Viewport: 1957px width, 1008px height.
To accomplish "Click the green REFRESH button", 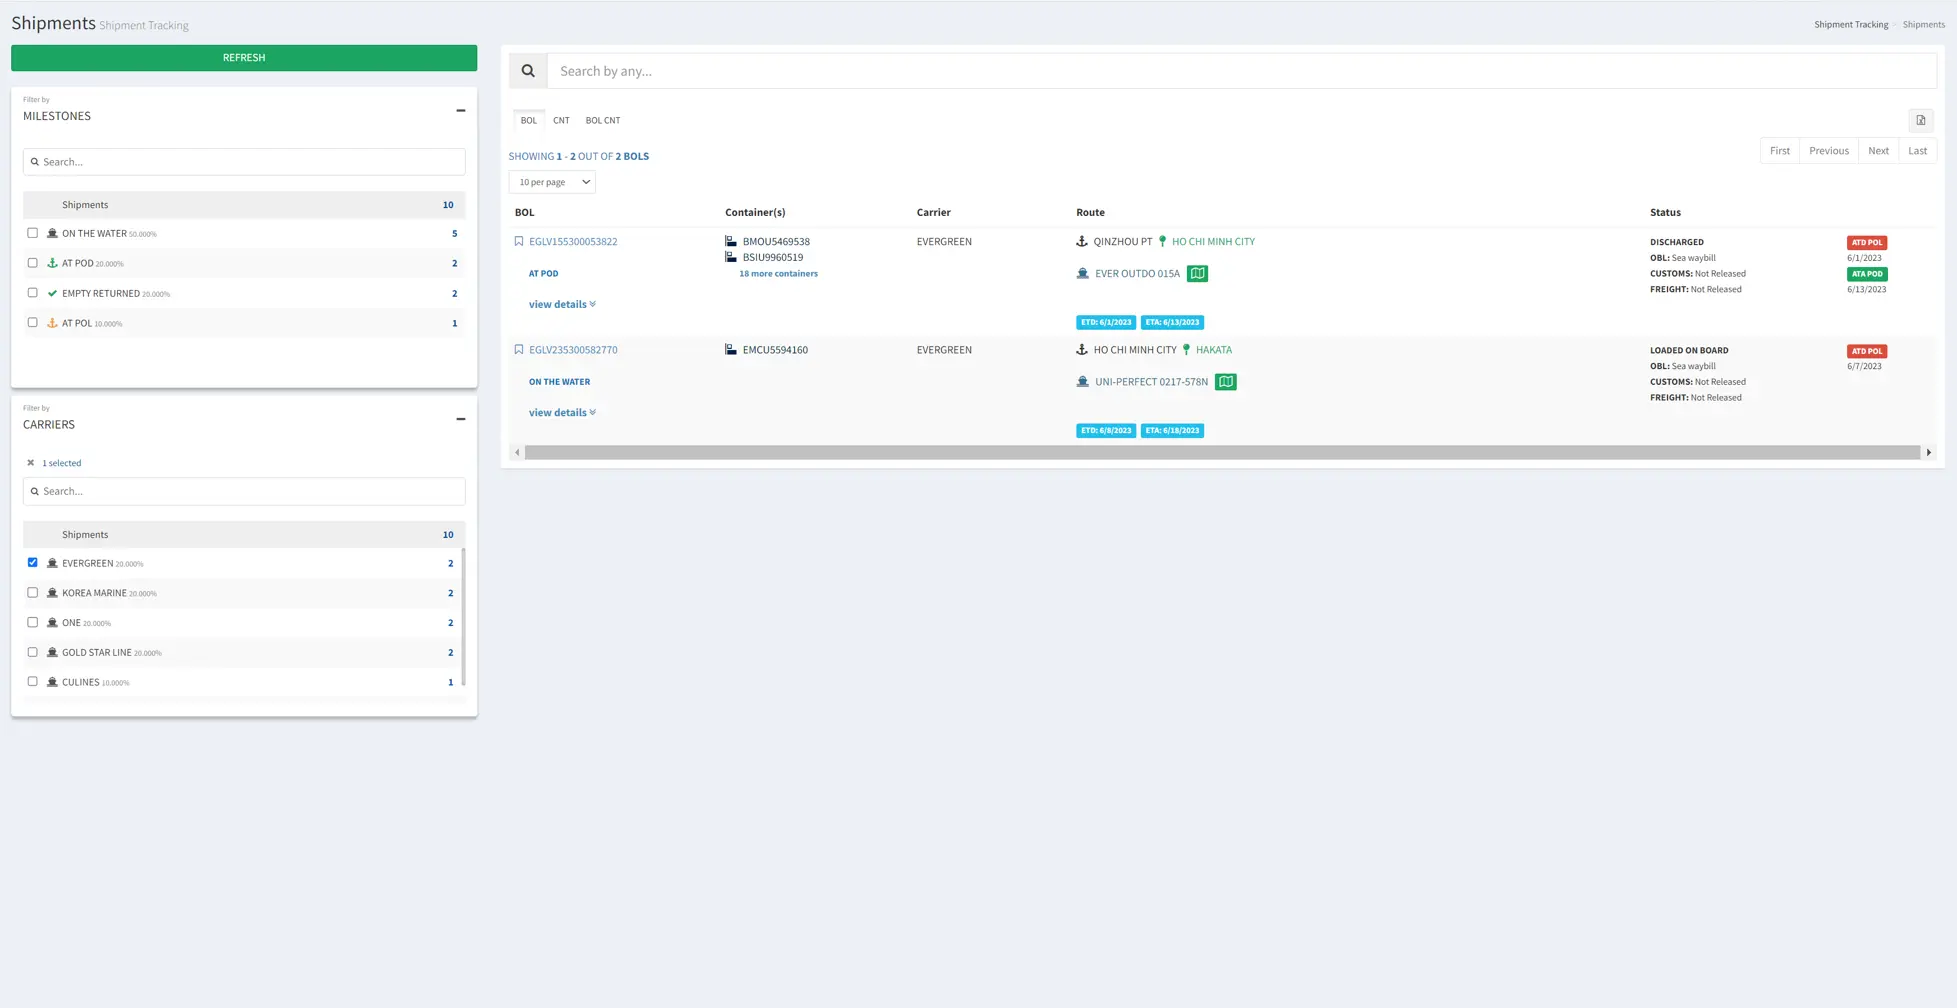I will tap(244, 58).
